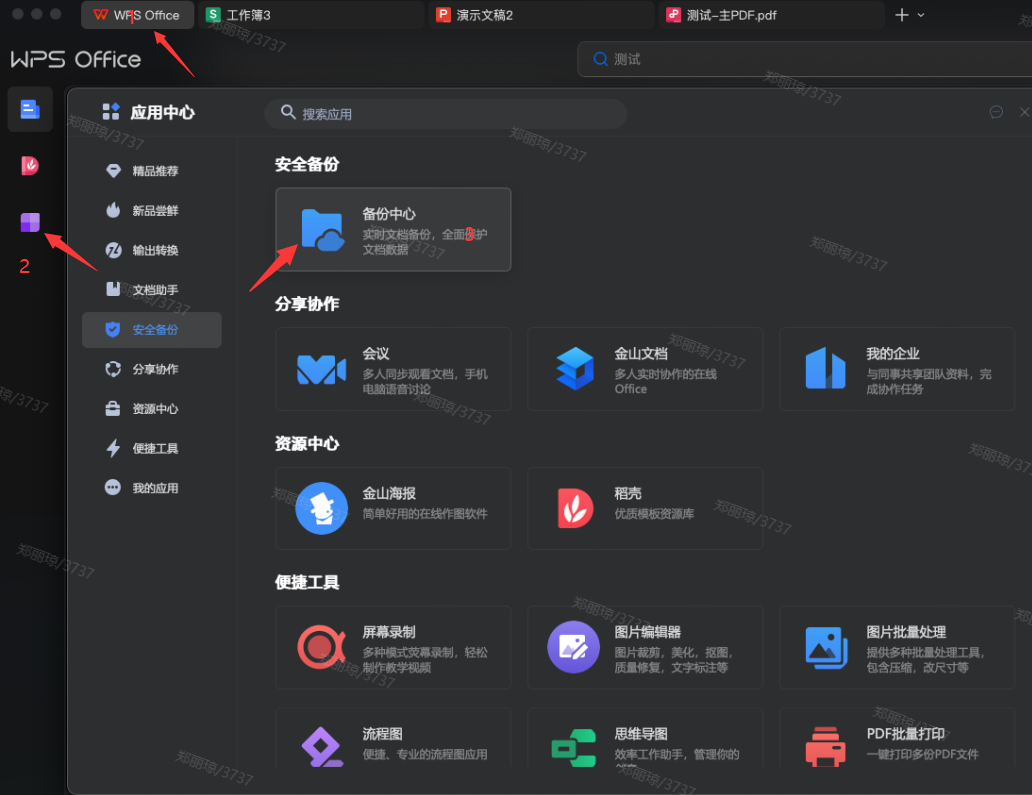Switch to the 演示文稿2 presentation tab

click(541, 15)
